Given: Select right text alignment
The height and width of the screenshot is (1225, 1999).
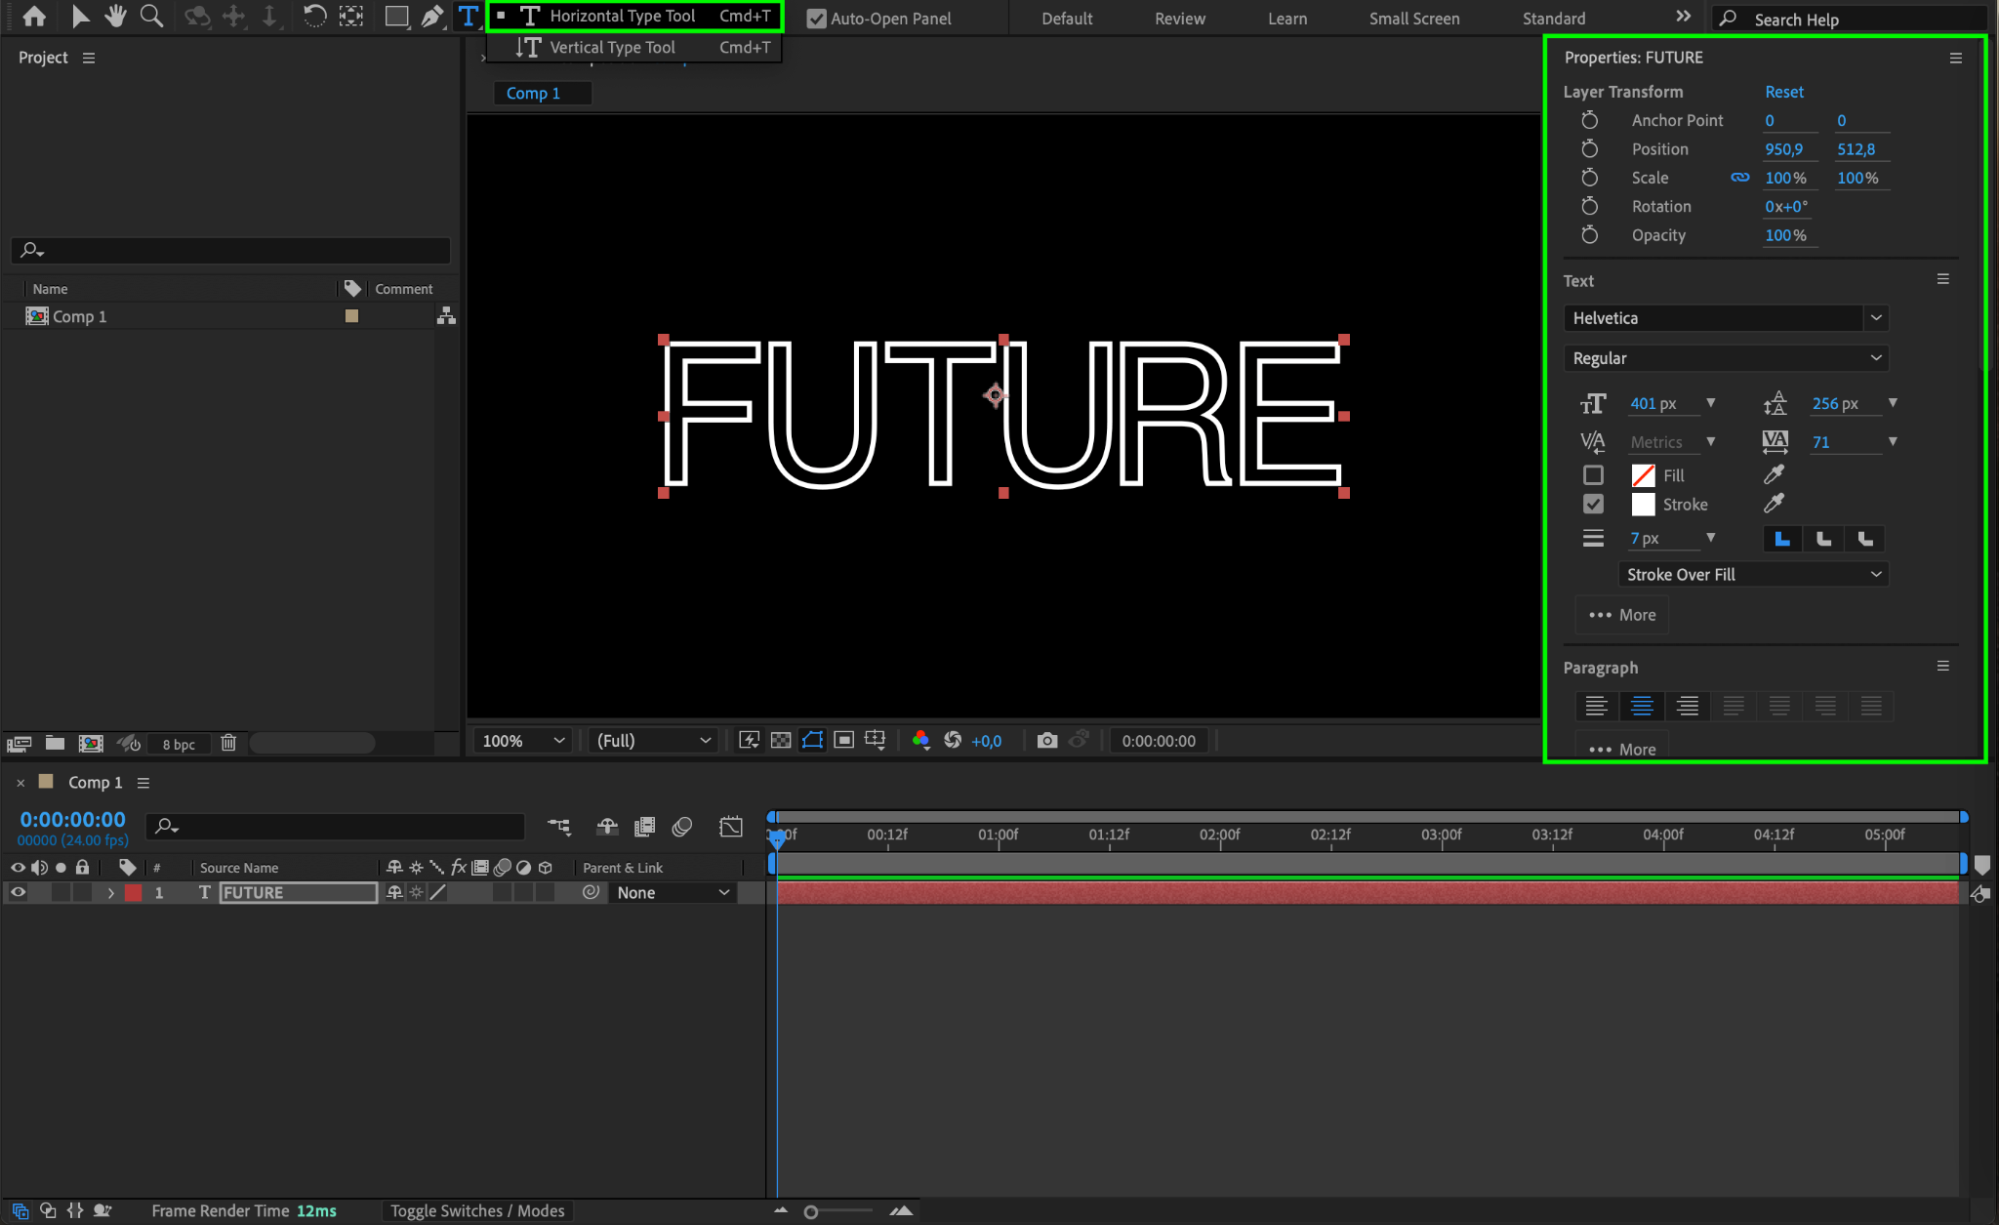Looking at the screenshot, I should coord(1687,706).
